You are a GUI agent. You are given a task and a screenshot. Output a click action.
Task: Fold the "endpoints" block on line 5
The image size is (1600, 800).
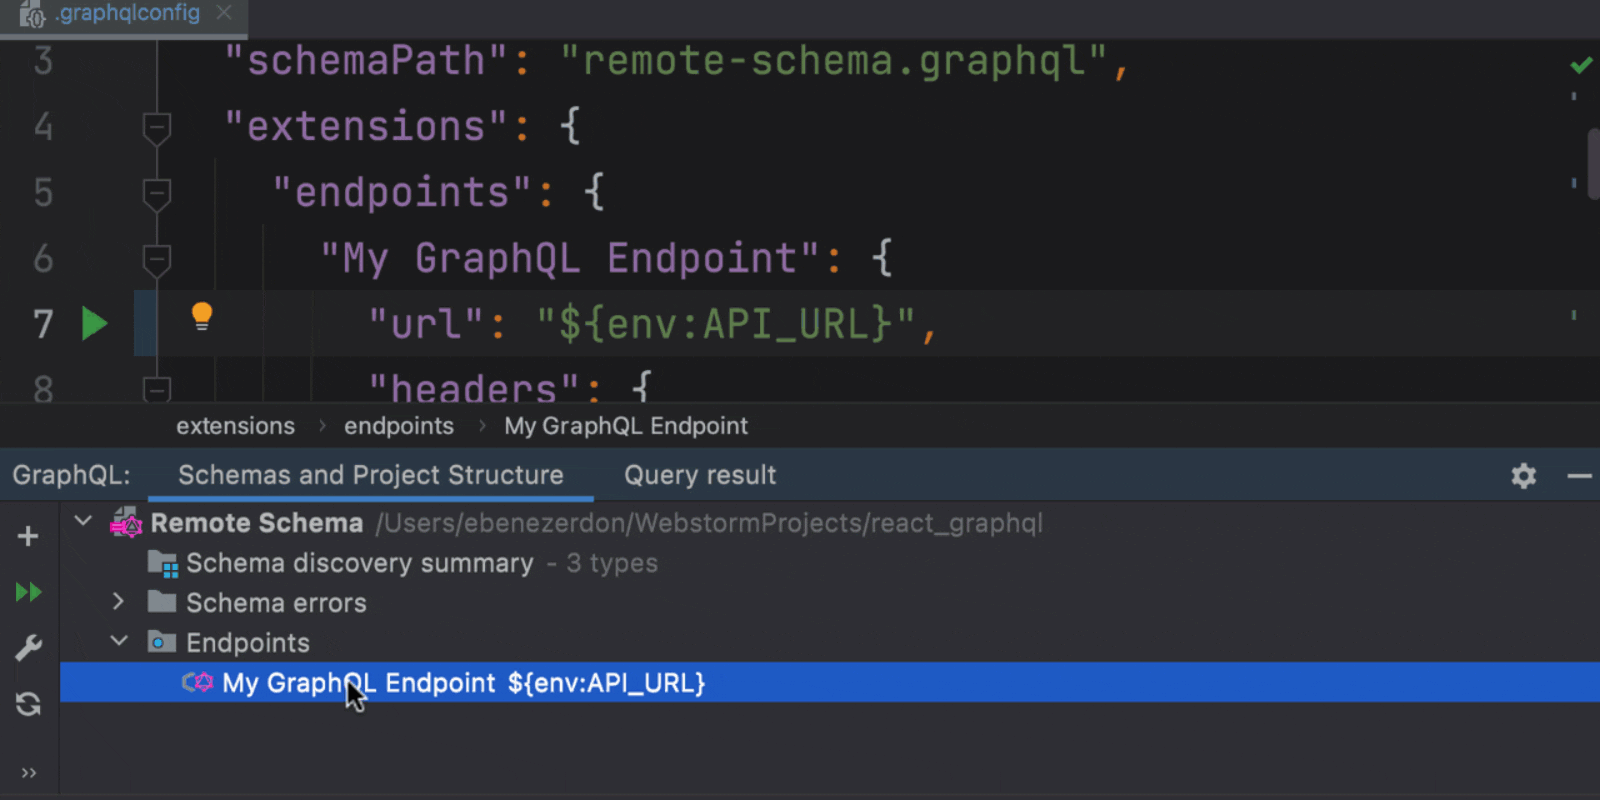pyautogui.click(x=157, y=193)
